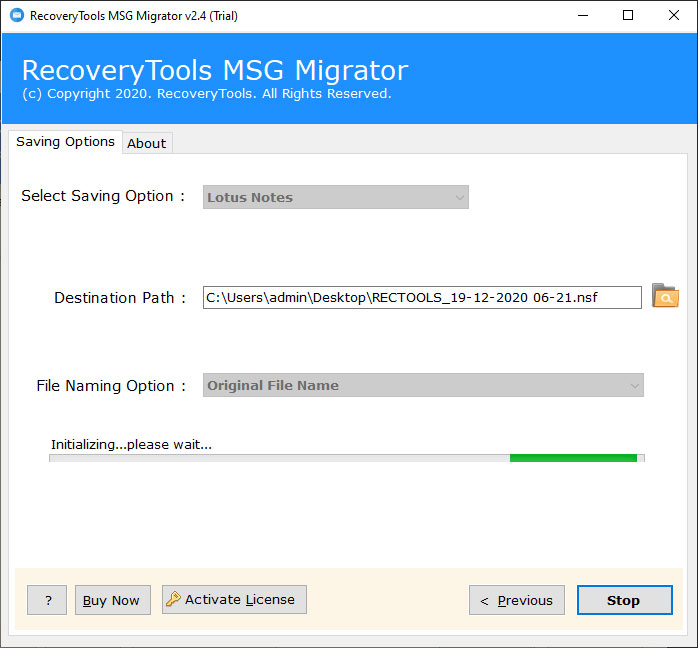
Task: Go back with the Previous button
Action: [517, 600]
